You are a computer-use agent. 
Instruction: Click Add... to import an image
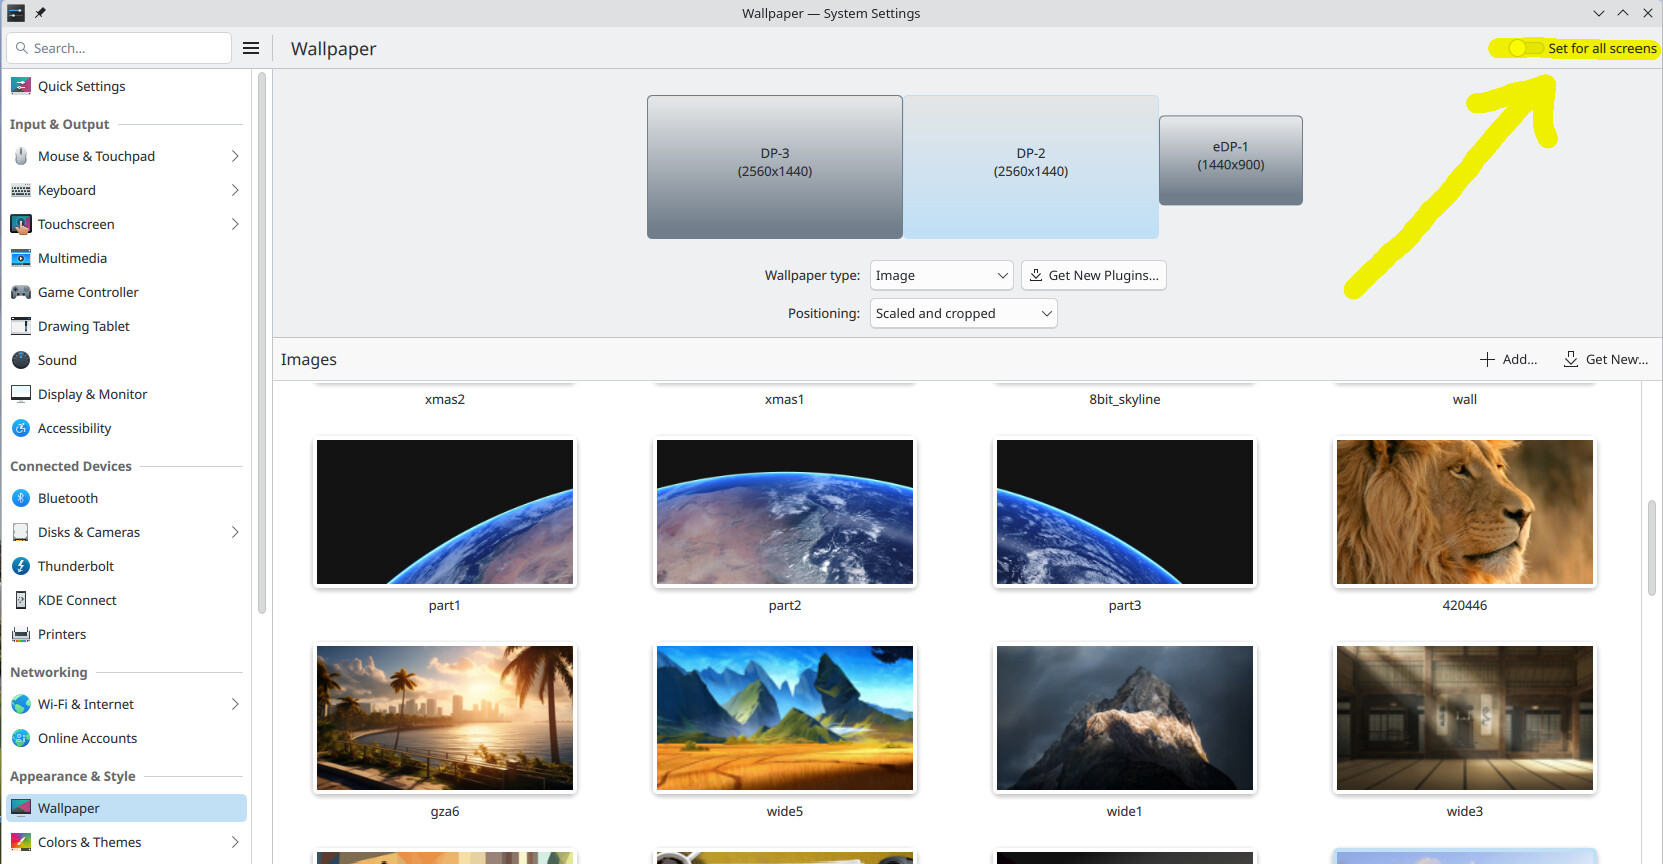pyautogui.click(x=1508, y=359)
